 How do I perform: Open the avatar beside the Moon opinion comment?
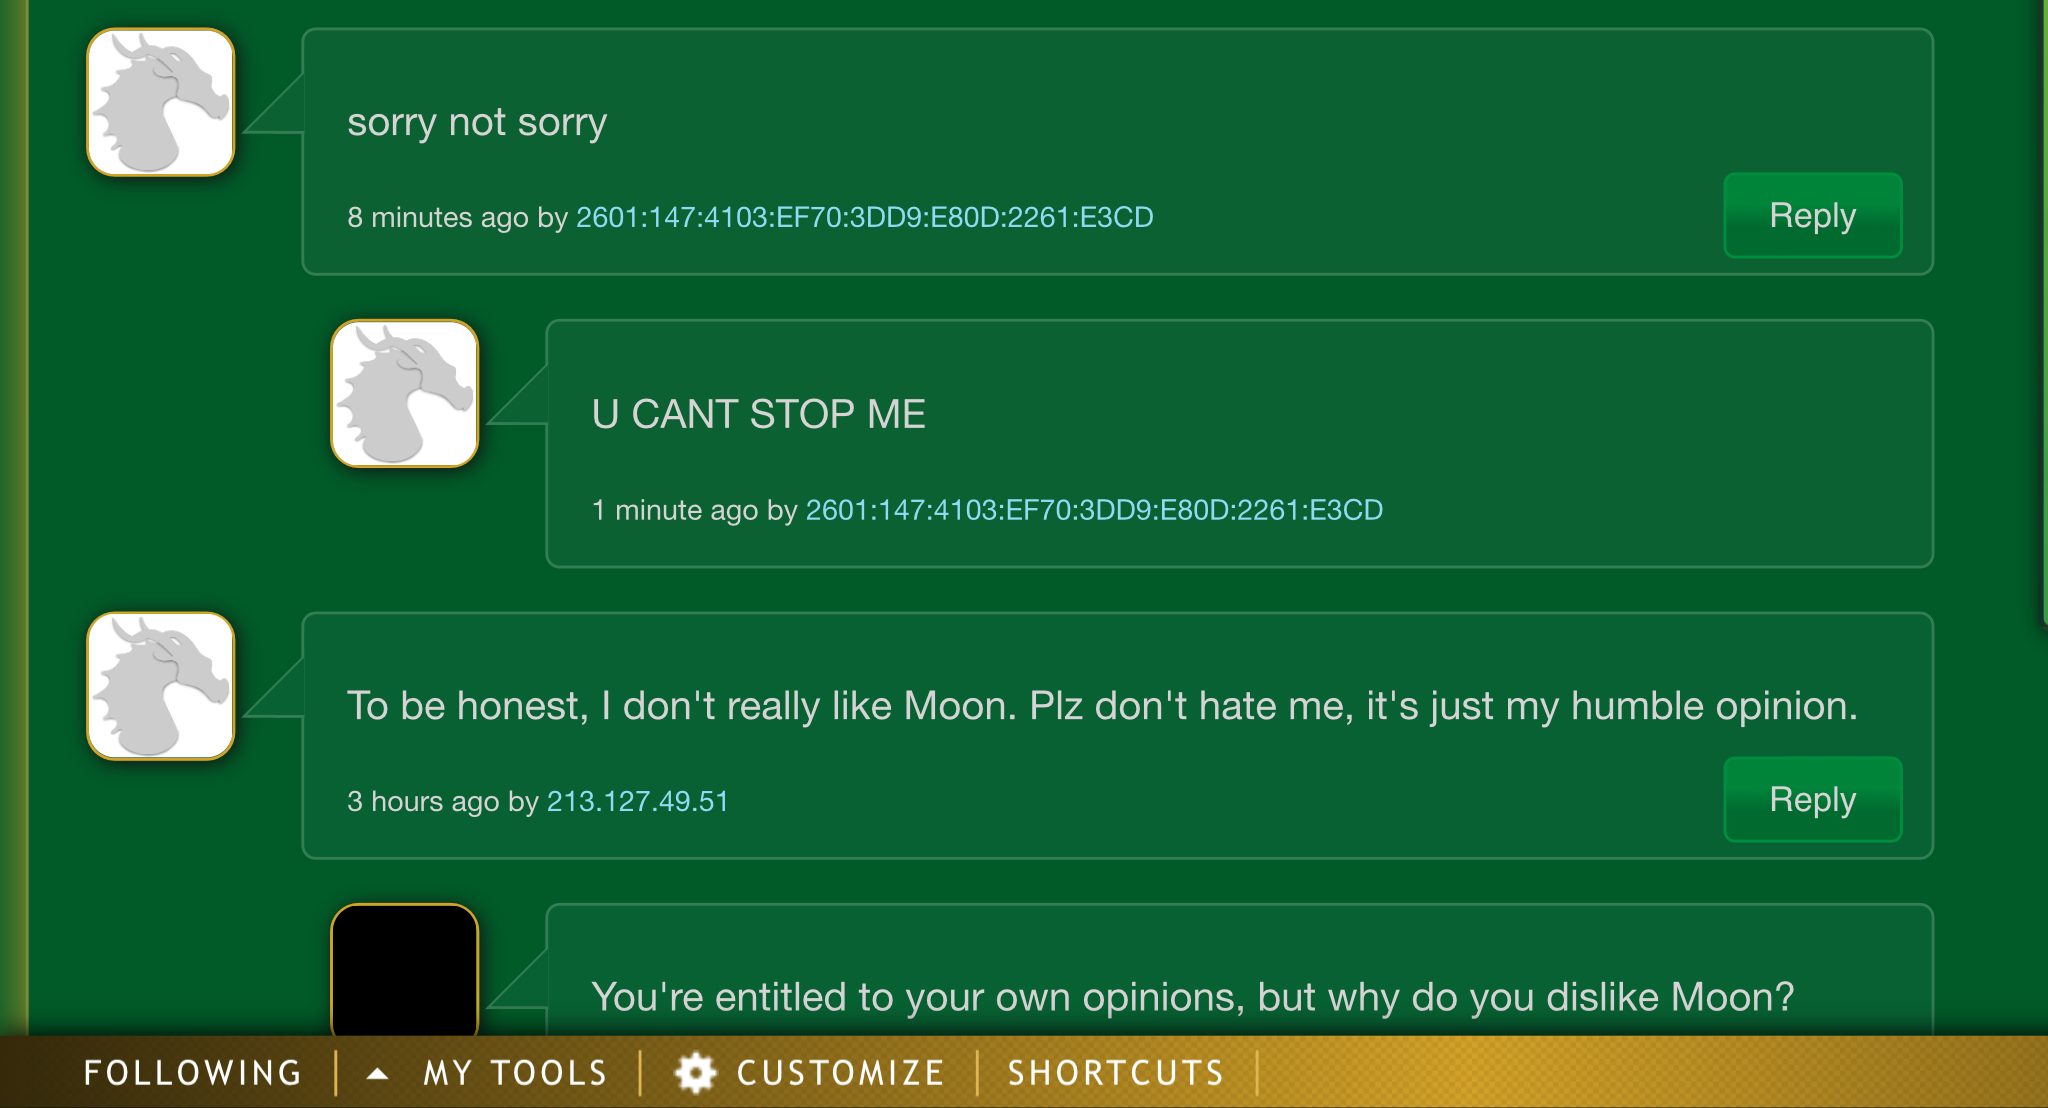coord(161,686)
